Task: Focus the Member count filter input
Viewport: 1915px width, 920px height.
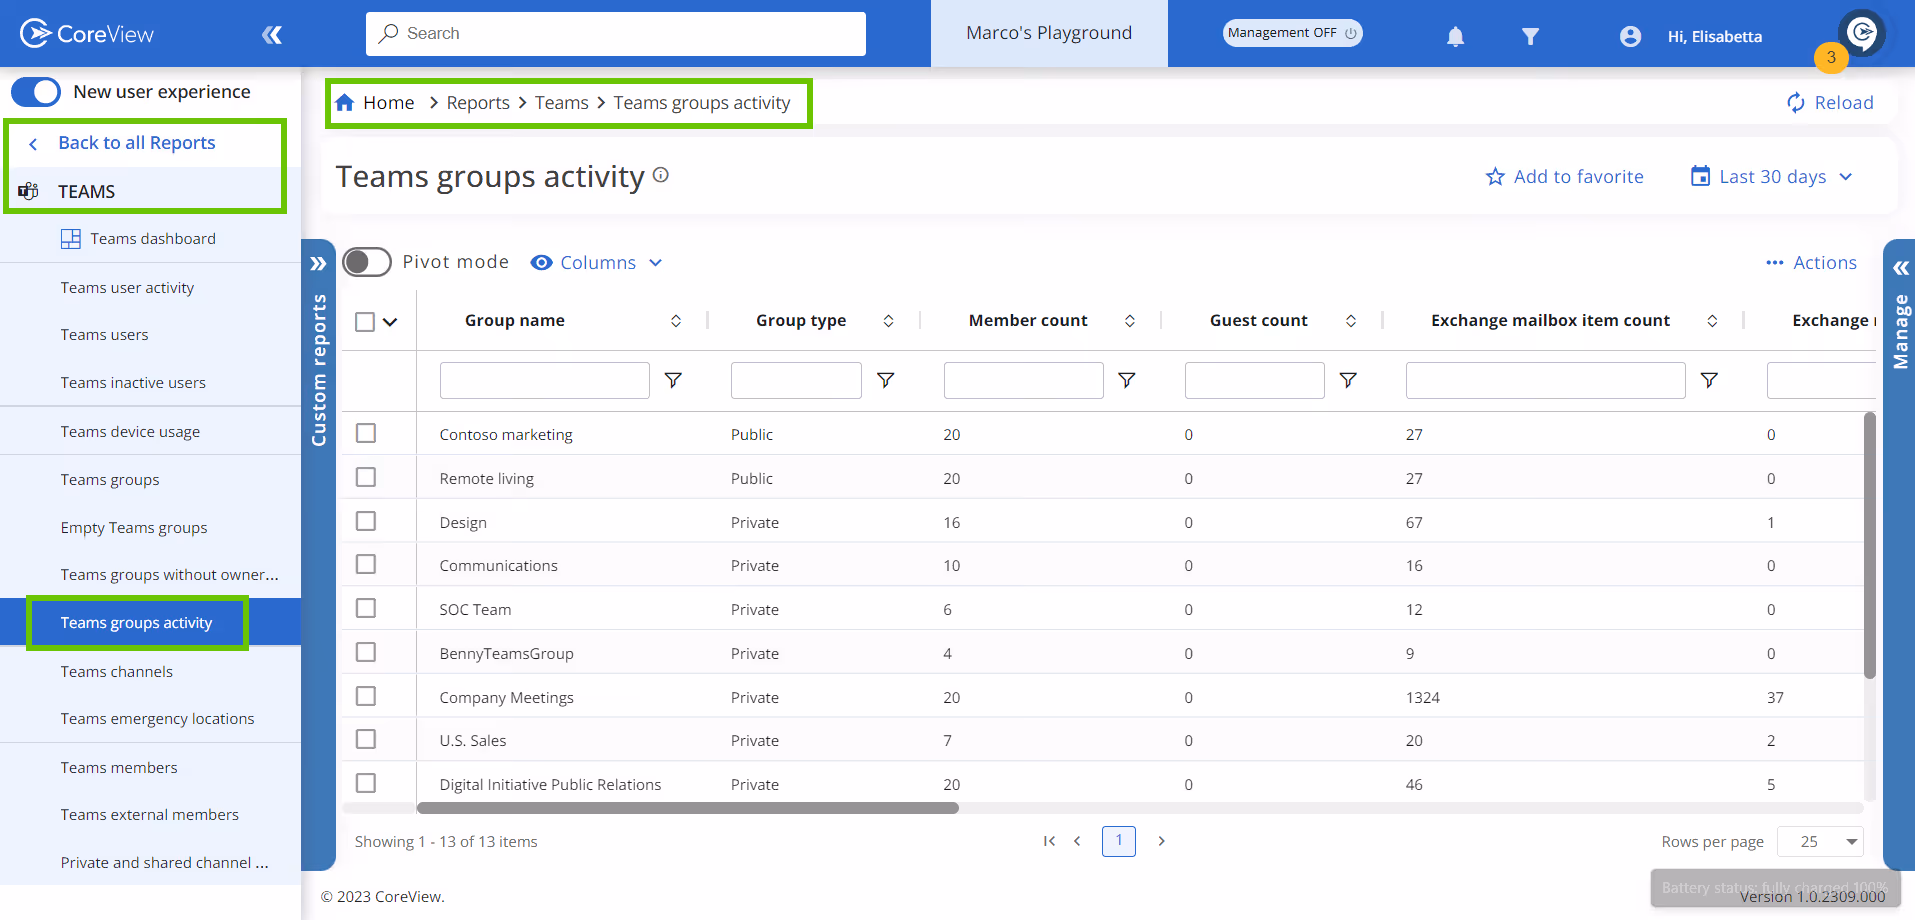Action: [1024, 380]
